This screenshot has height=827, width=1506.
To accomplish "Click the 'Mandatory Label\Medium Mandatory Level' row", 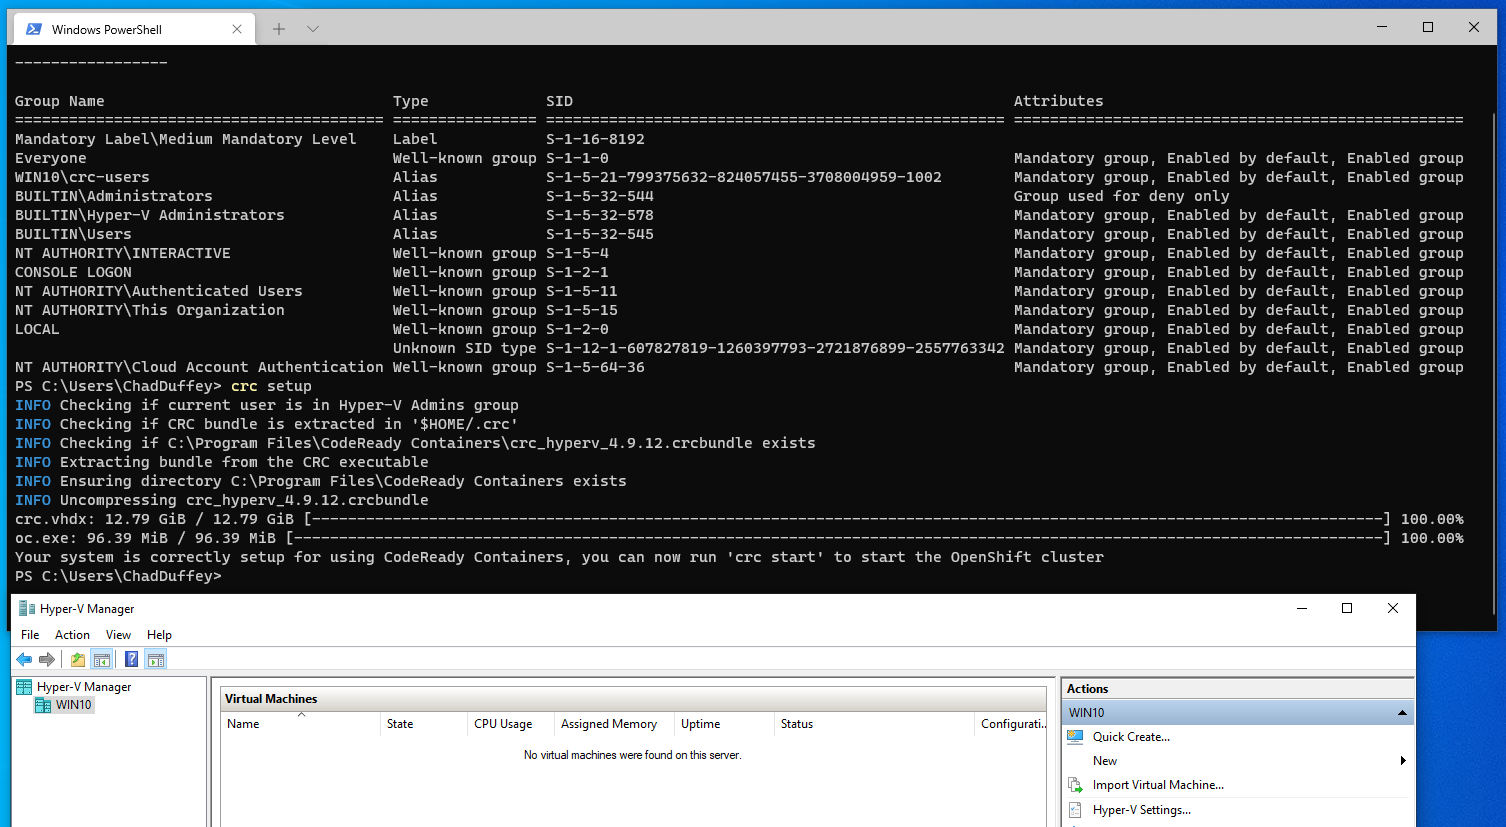I will 330,139.
